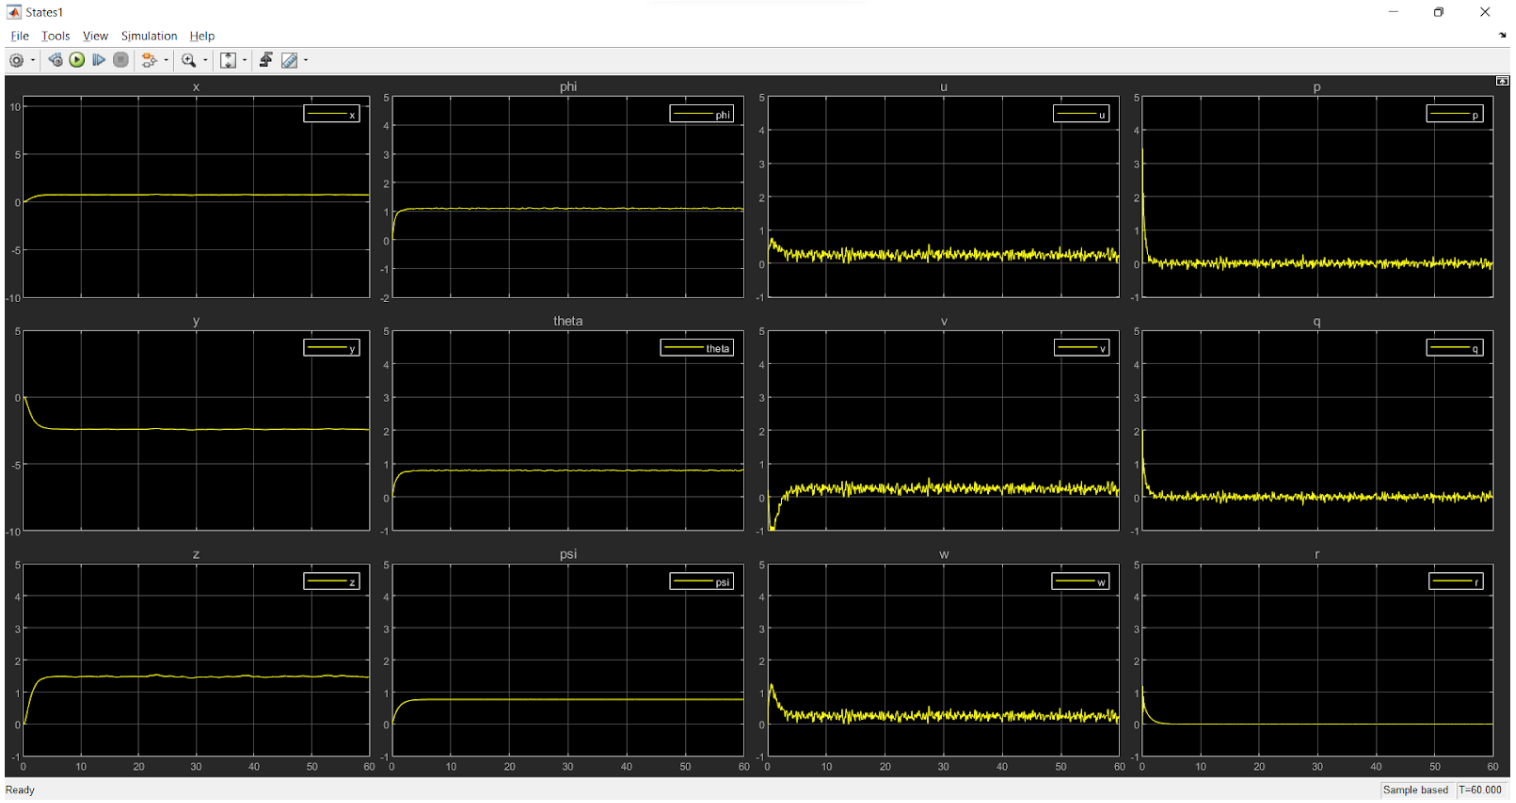1516x803 pixels.
Task: Toggle the phi signal legend entry
Action: pyautogui.click(x=702, y=114)
